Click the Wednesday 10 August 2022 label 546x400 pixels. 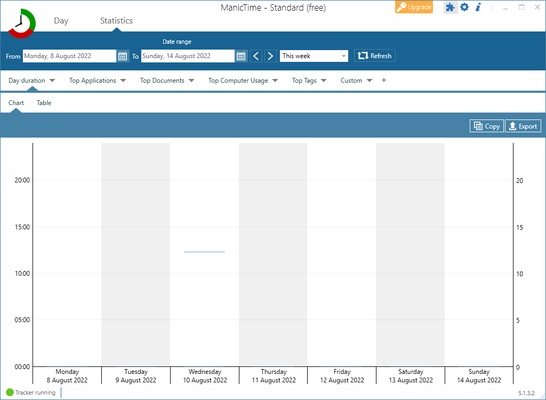(205, 376)
